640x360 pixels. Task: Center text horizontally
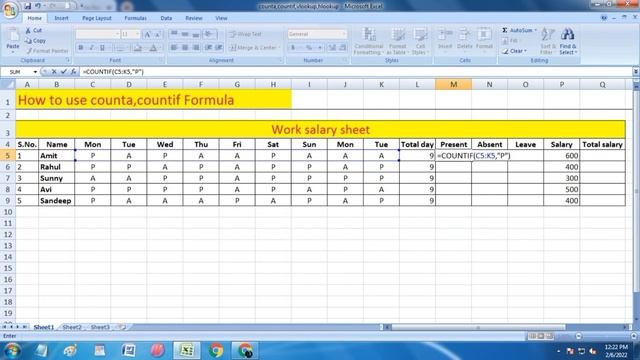pyautogui.click(x=185, y=48)
